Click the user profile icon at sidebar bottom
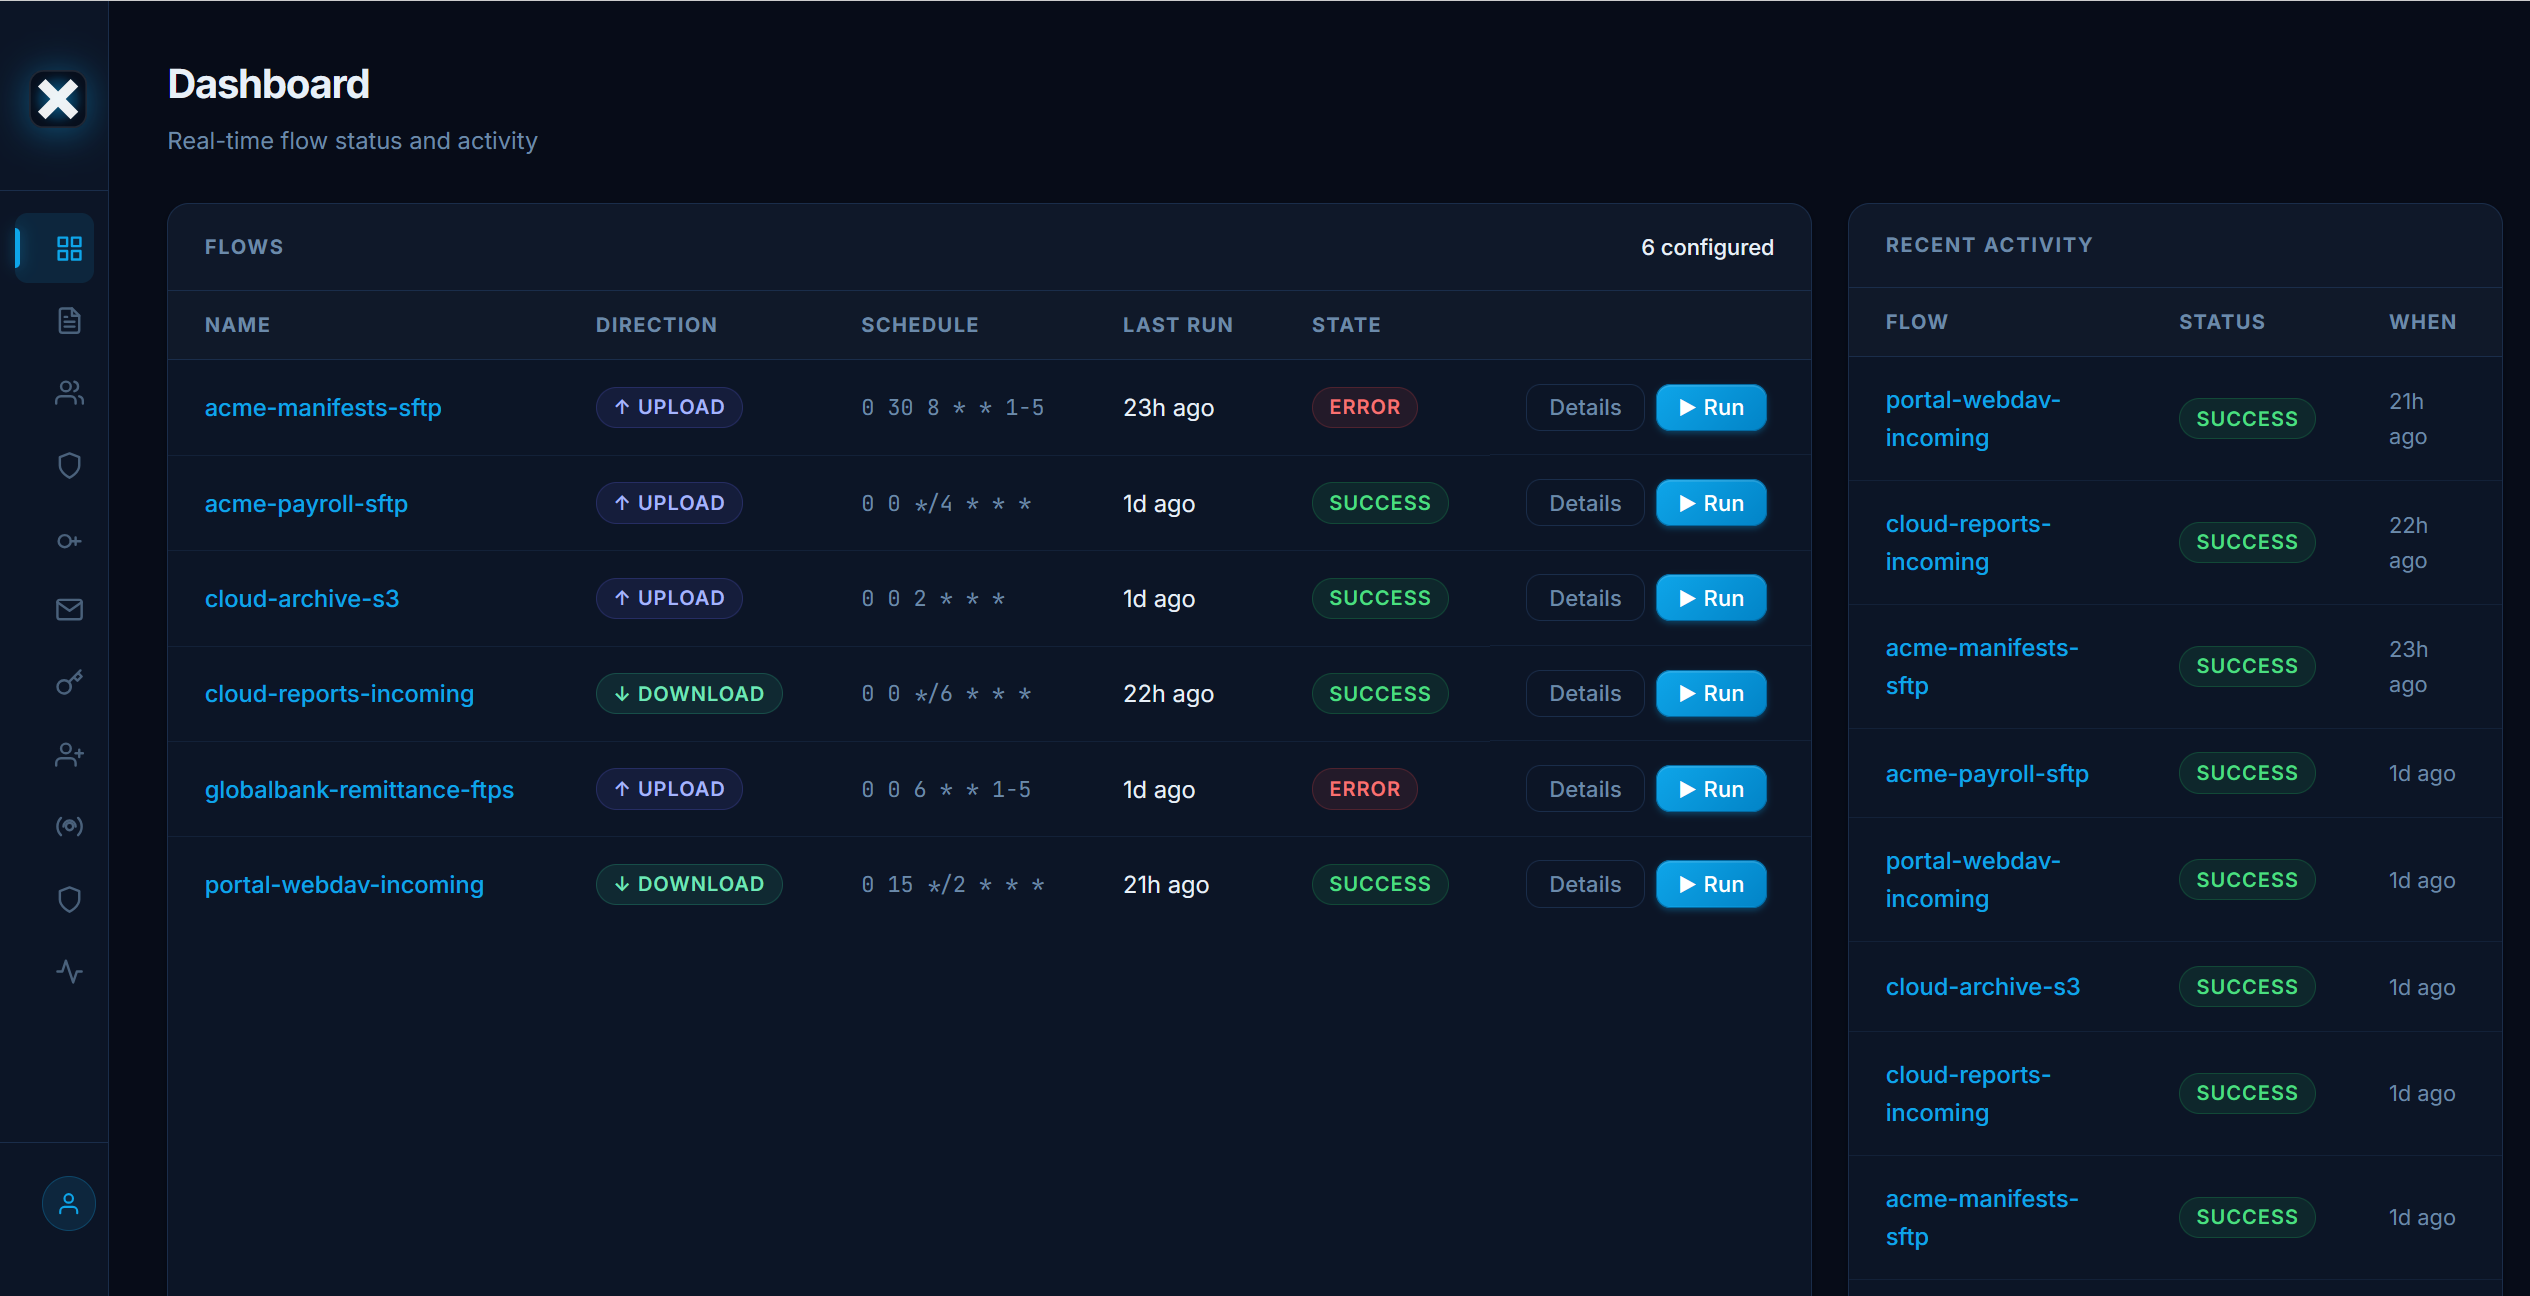 click(68, 1204)
